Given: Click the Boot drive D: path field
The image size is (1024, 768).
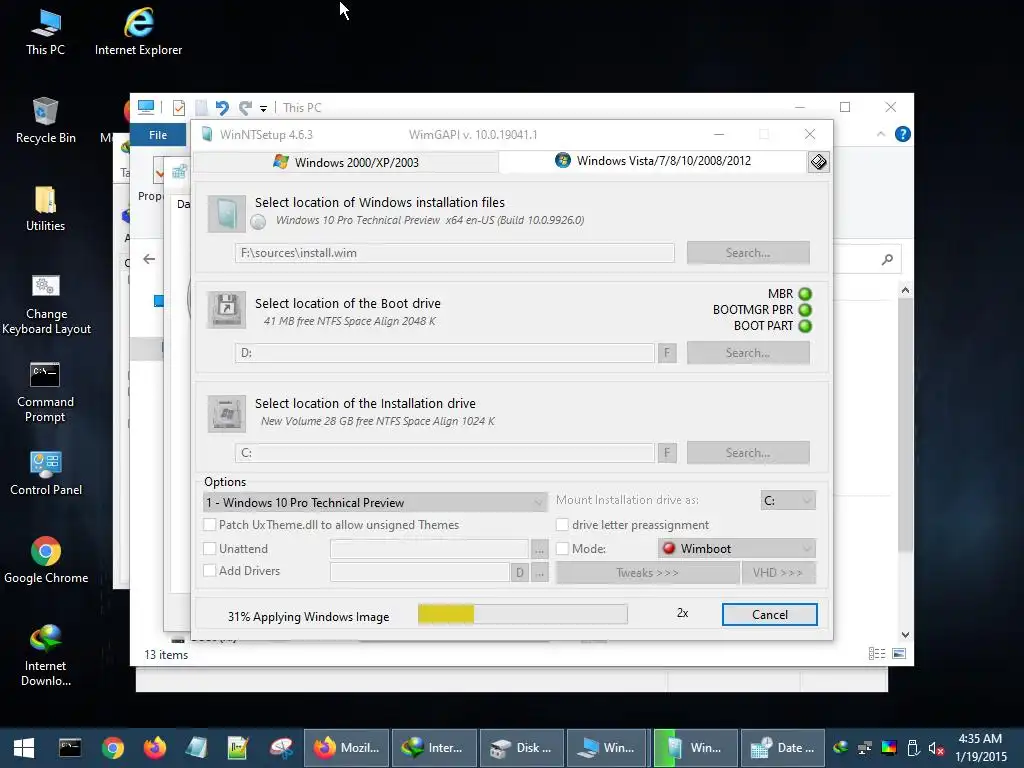Looking at the screenshot, I should point(445,353).
